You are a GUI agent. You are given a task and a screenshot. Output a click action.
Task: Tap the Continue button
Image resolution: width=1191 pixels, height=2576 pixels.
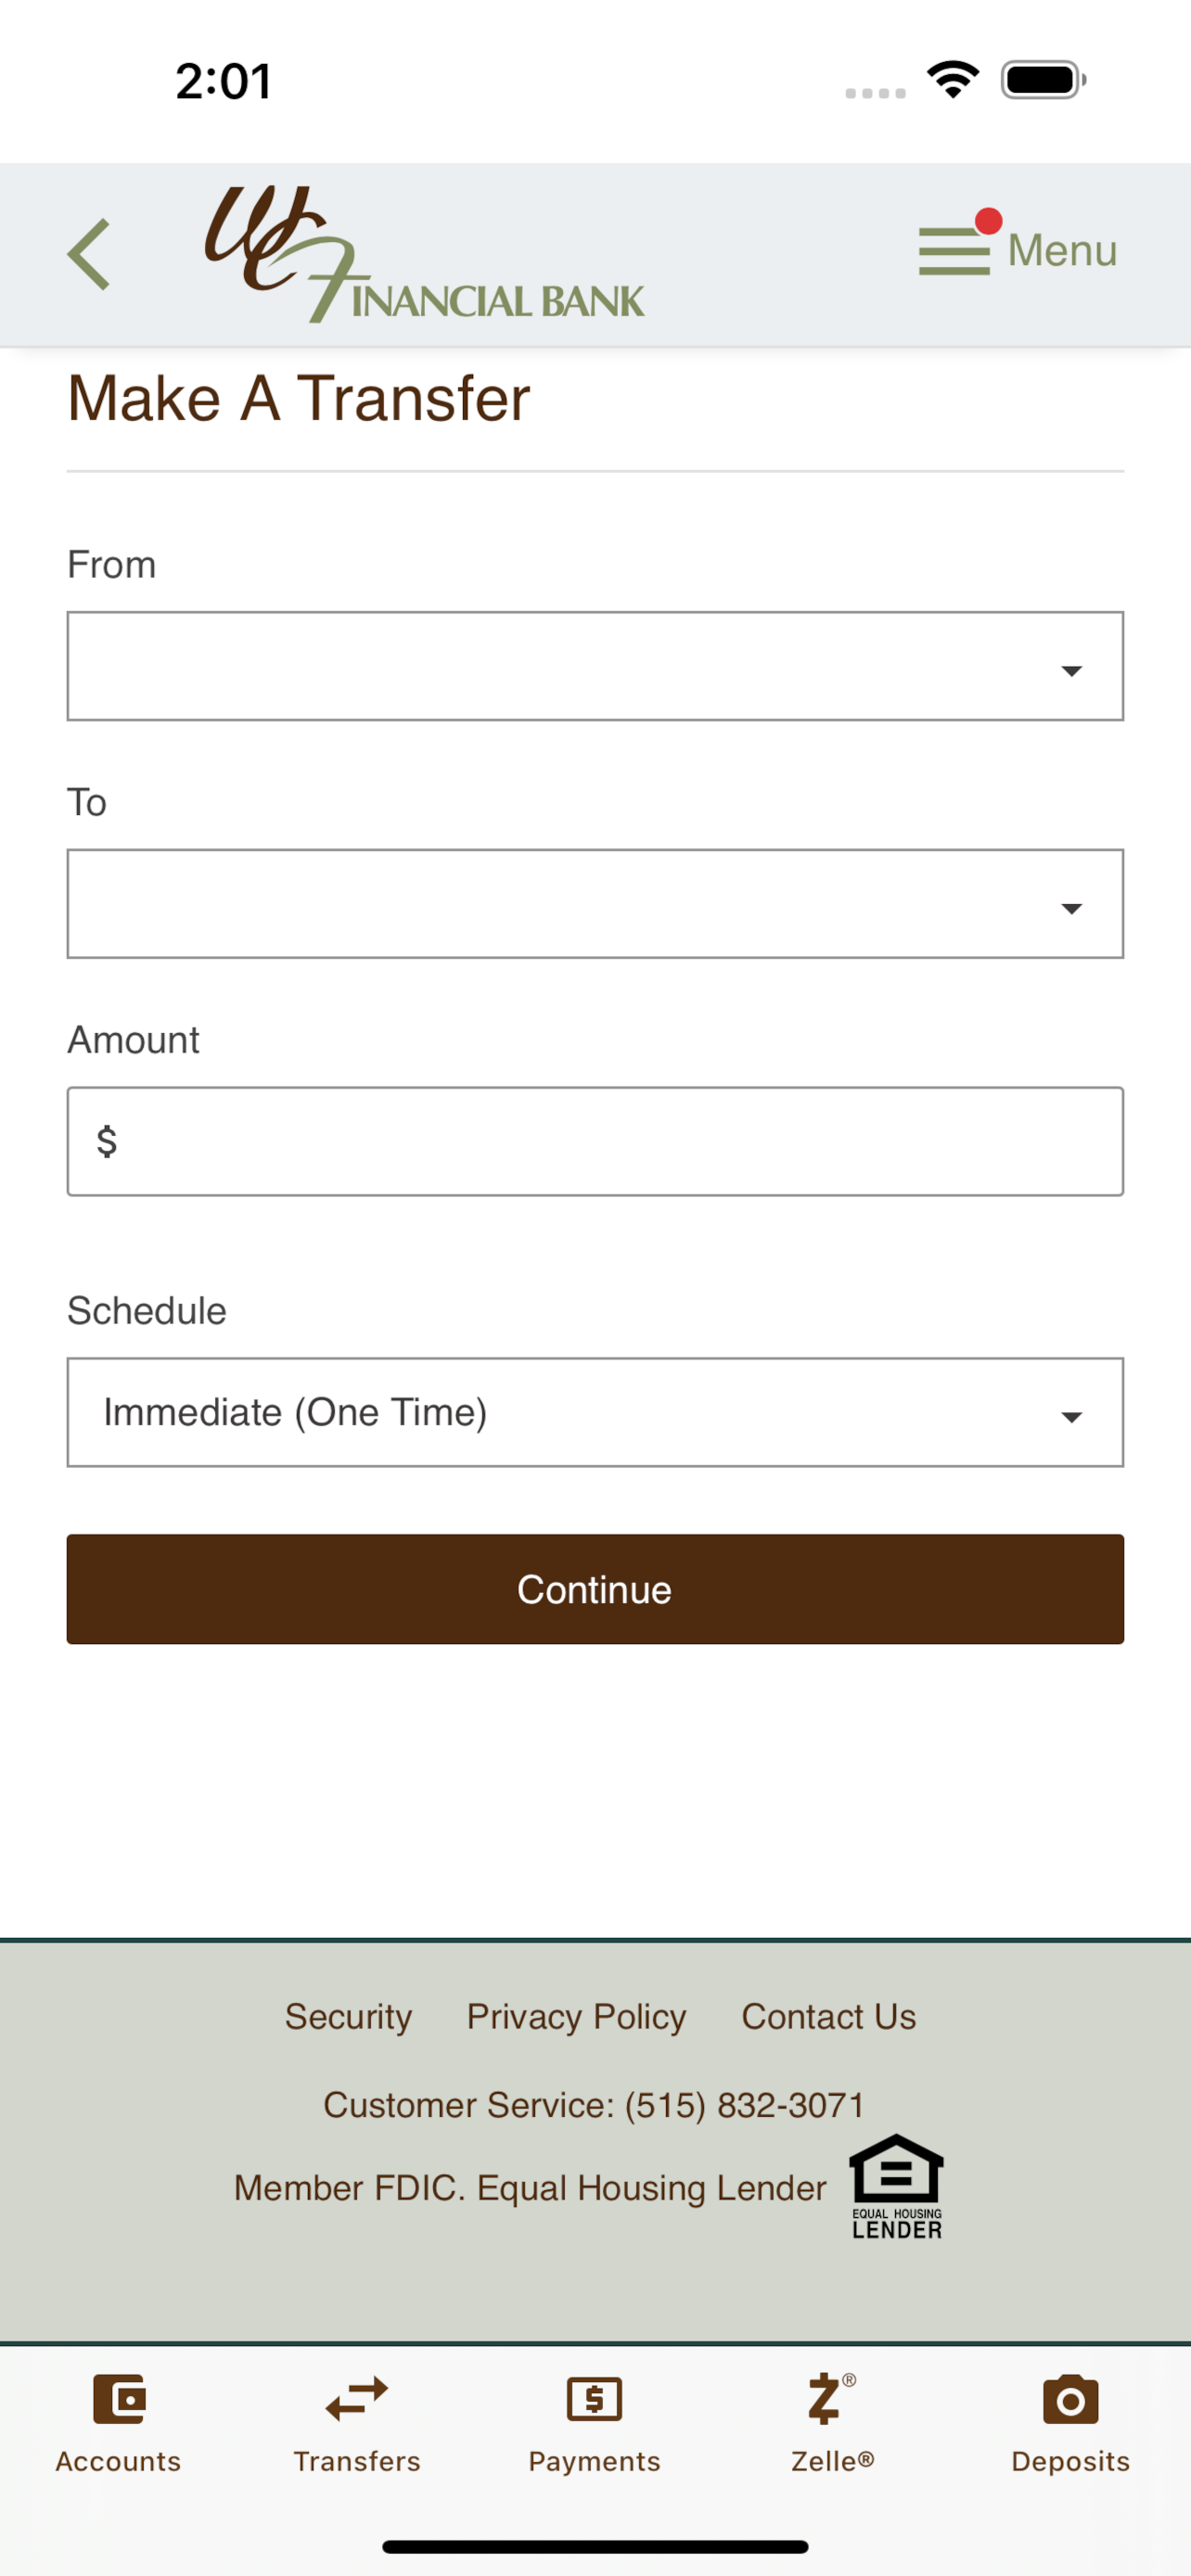point(595,1589)
